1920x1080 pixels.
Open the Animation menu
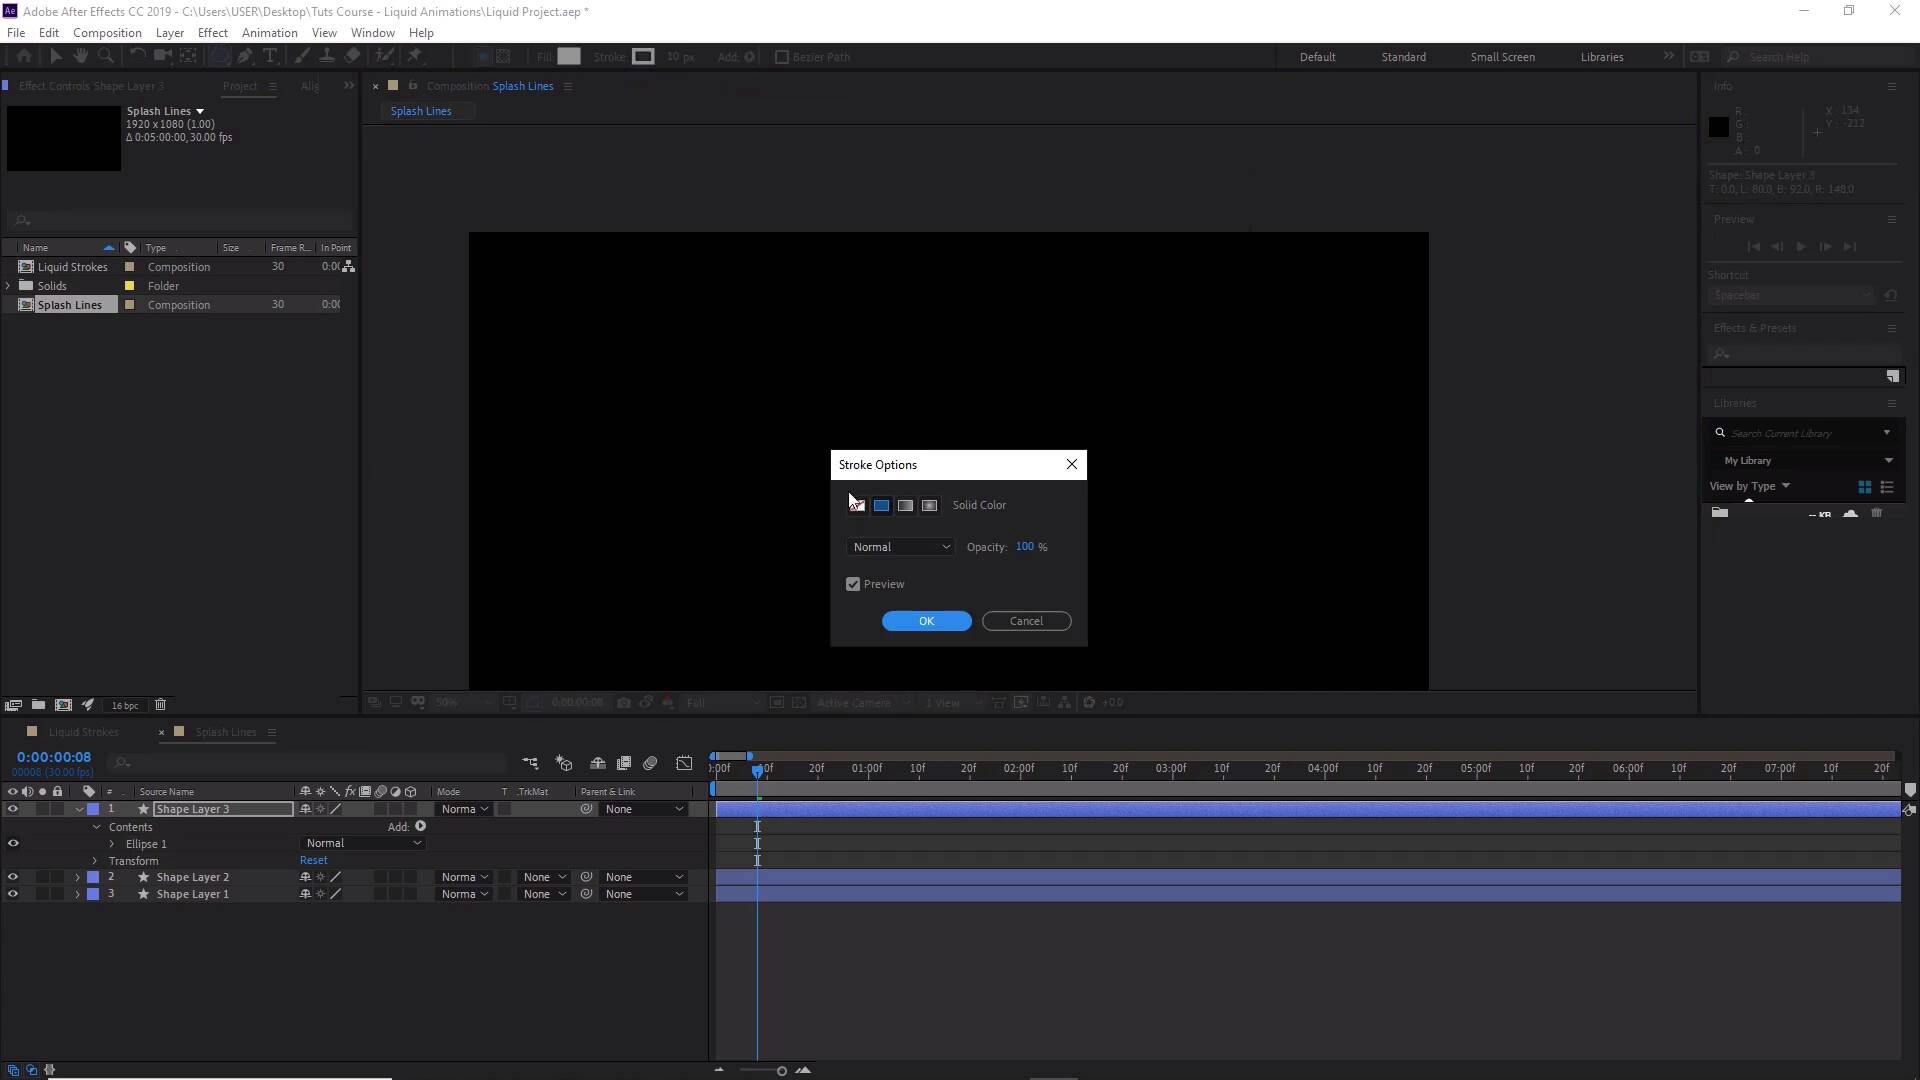point(269,33)
